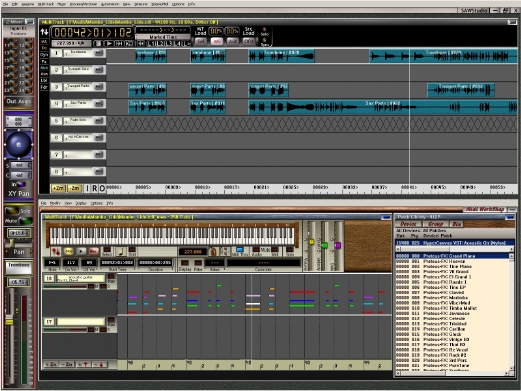Click the +Zm zoom in button in MultiTrack
The height and width of the screenshot is (391, 521).
tap(58, 188)
